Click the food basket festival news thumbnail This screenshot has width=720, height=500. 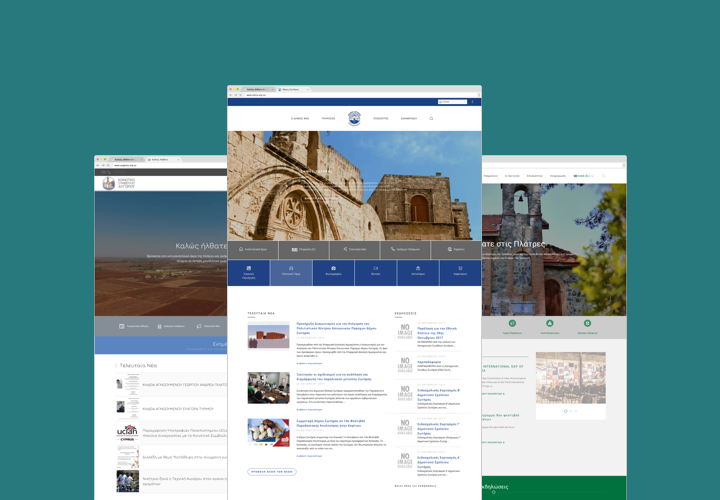click(x=269, y=433)
